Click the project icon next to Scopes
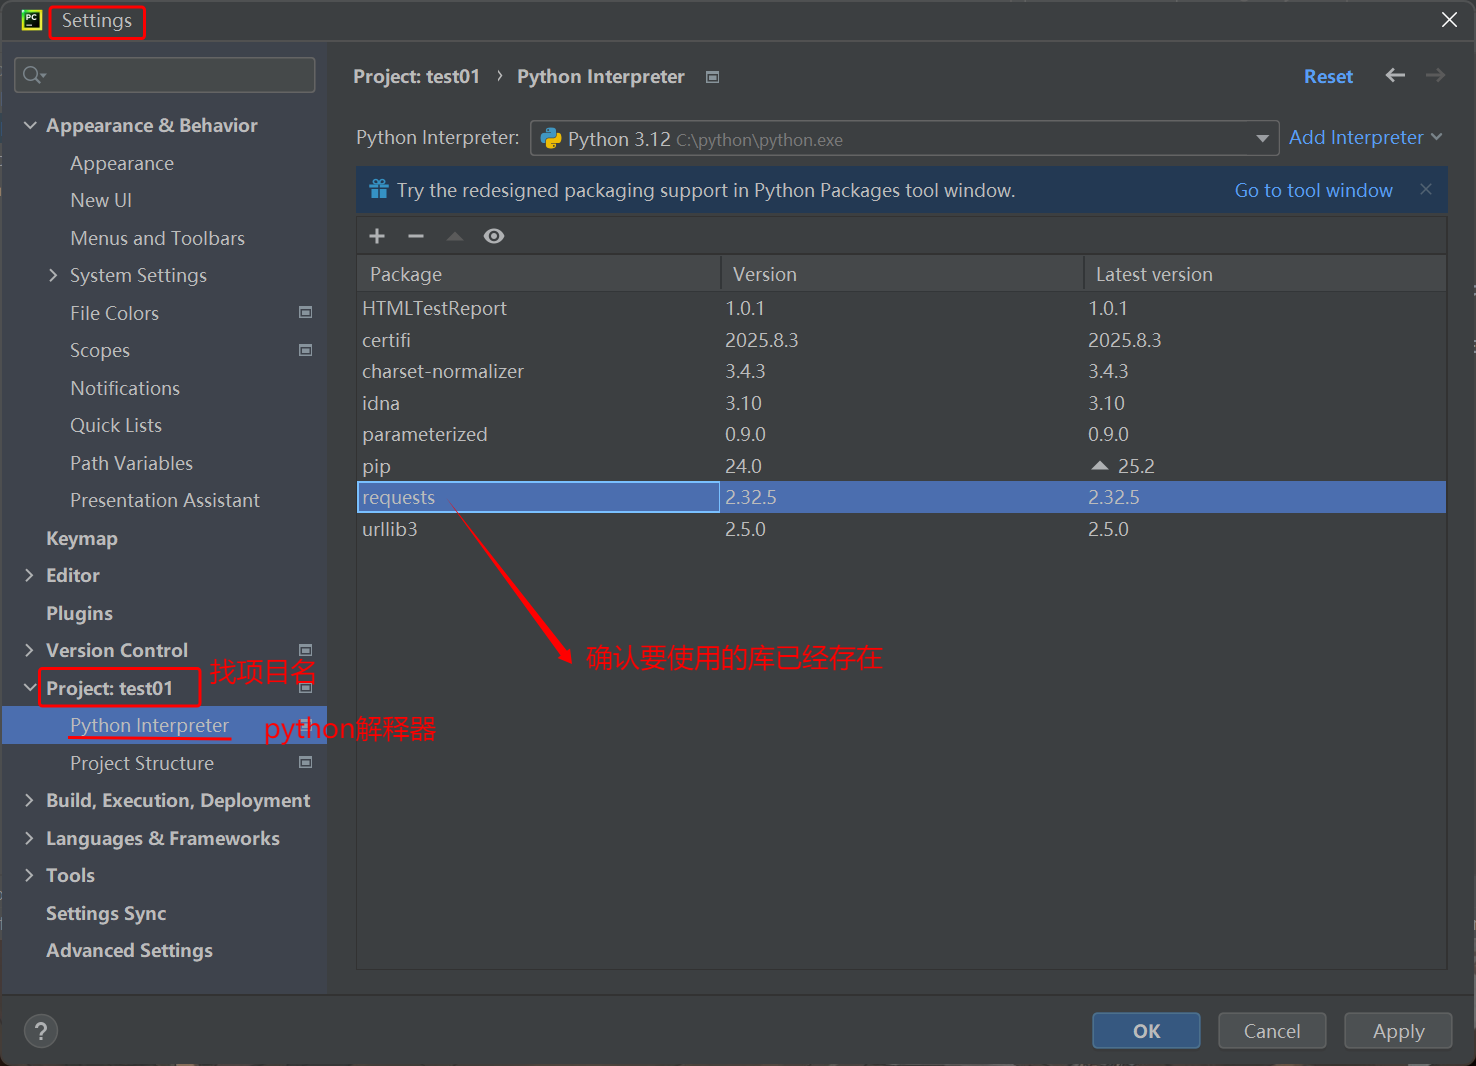Image resolution: width=1476 pixels, height=1066 pixels. [306, 350]
